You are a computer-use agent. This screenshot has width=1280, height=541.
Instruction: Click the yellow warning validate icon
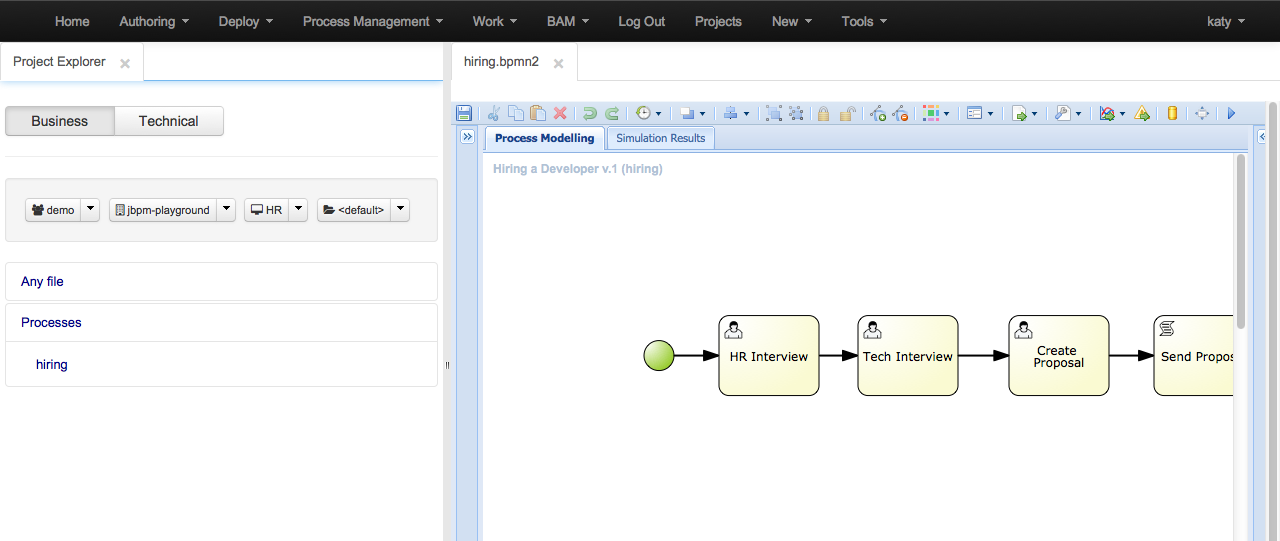[1142, 114]
